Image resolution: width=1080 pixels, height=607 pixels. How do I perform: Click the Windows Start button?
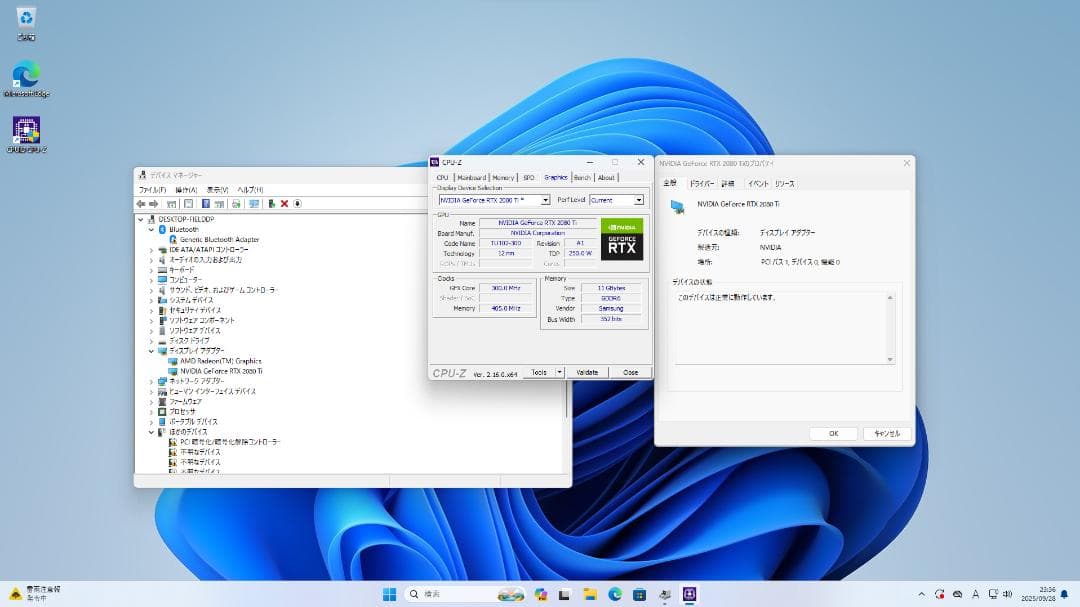coord(390,593)
